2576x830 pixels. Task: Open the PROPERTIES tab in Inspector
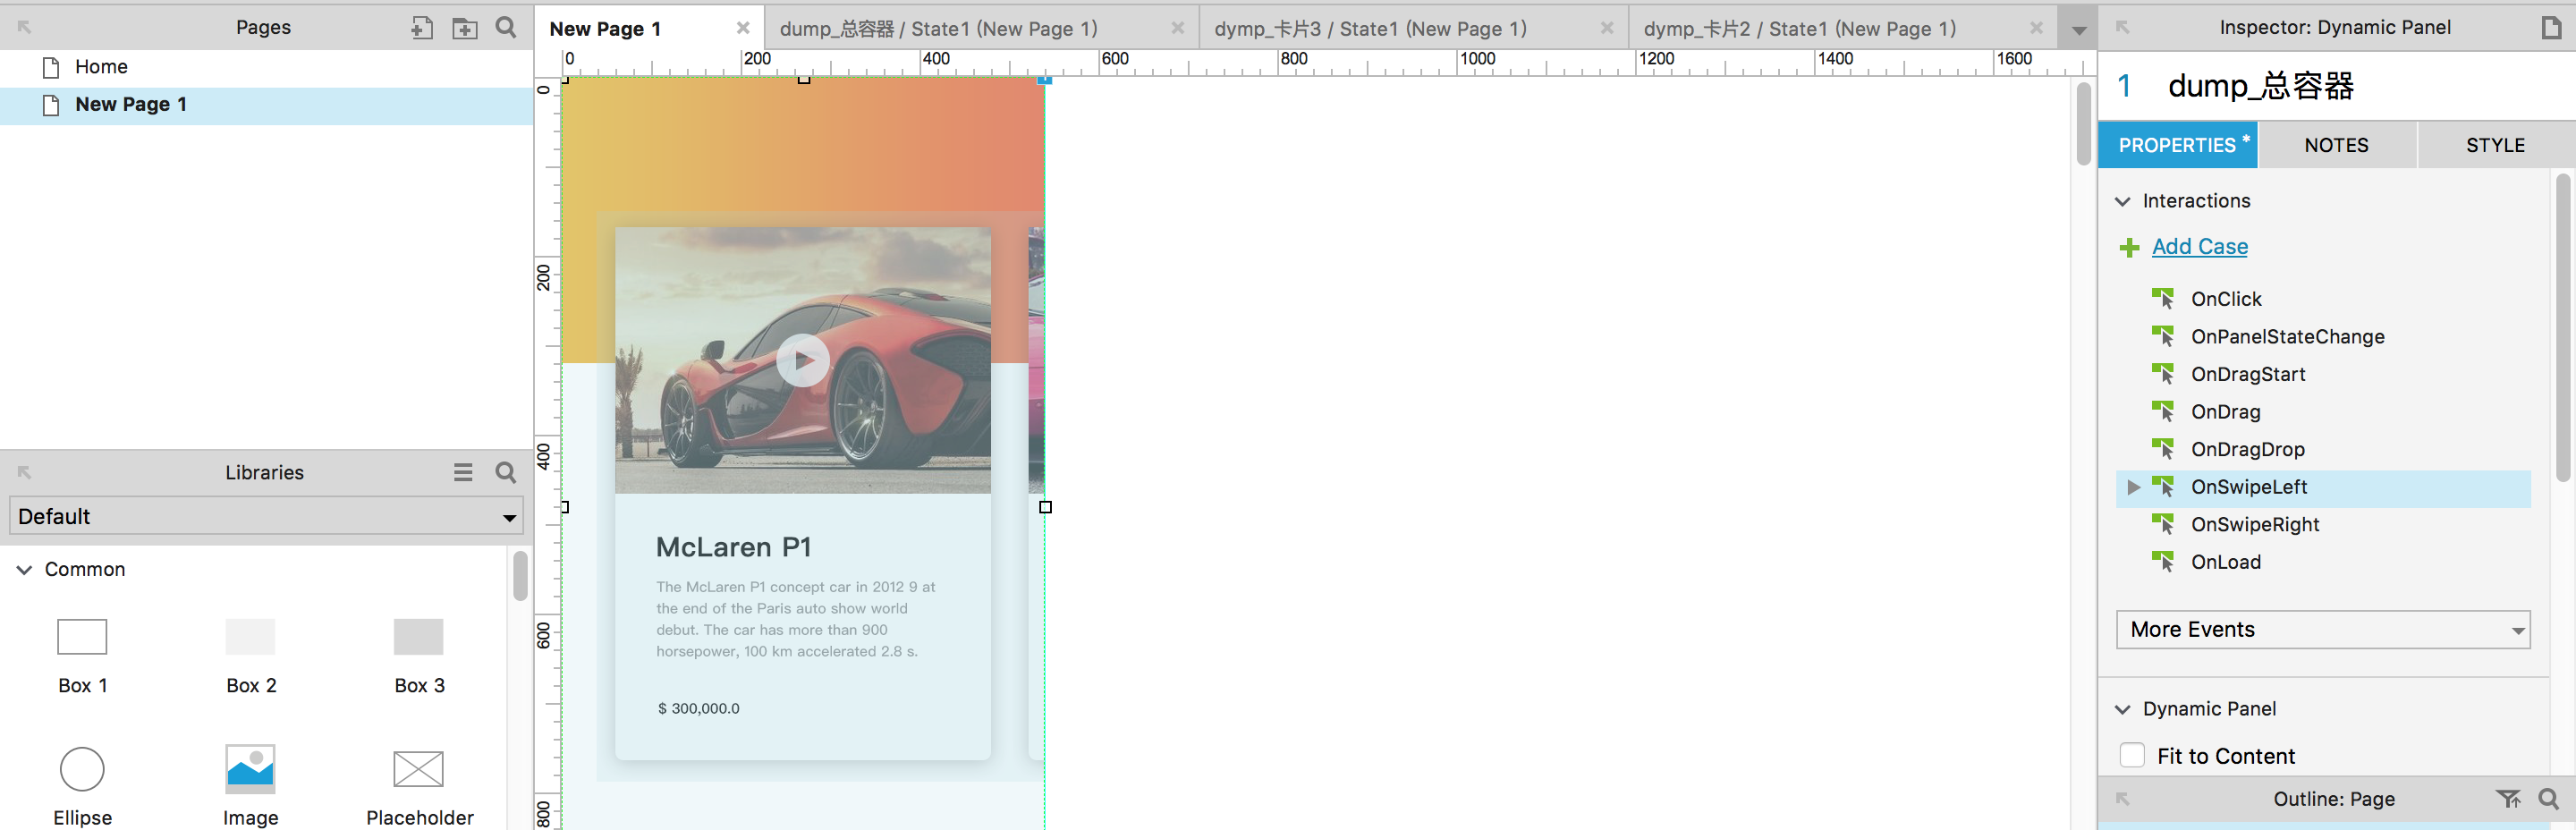click(x=2177, y=145)
